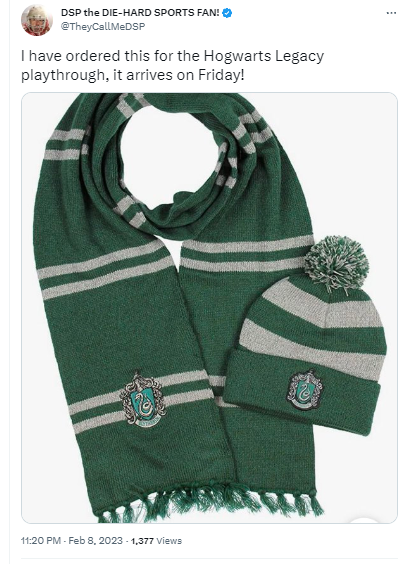Click the Feb 8, 2023 date

pos(96,541)
